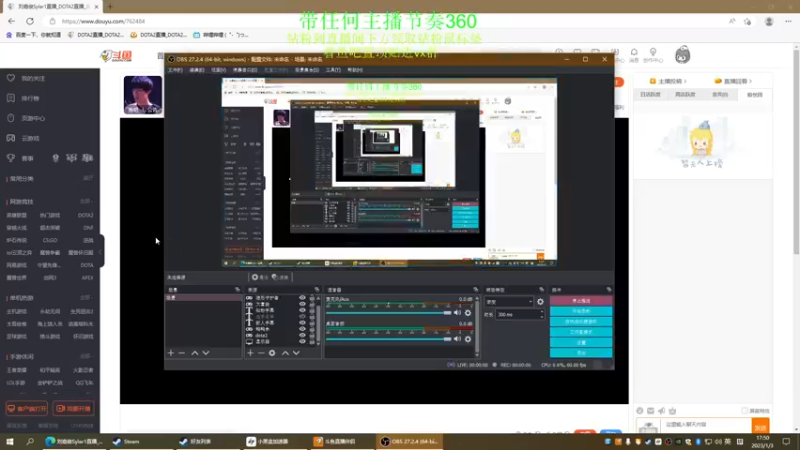800x450 pixels.
Task: Open the browser three-dot menu
Action: click(x=788, y=21)
